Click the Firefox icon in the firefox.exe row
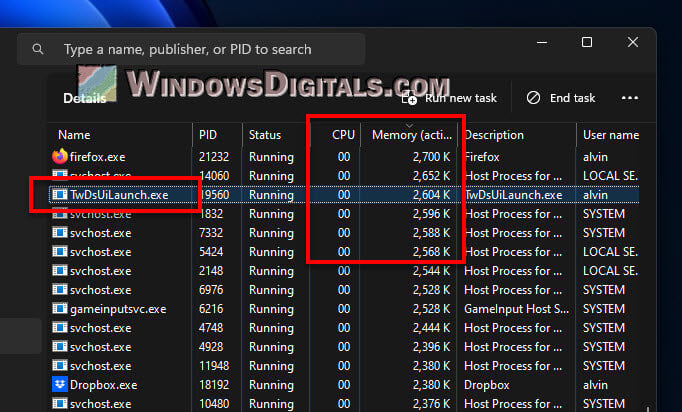The image size is (682, 412). pos(60,156)
